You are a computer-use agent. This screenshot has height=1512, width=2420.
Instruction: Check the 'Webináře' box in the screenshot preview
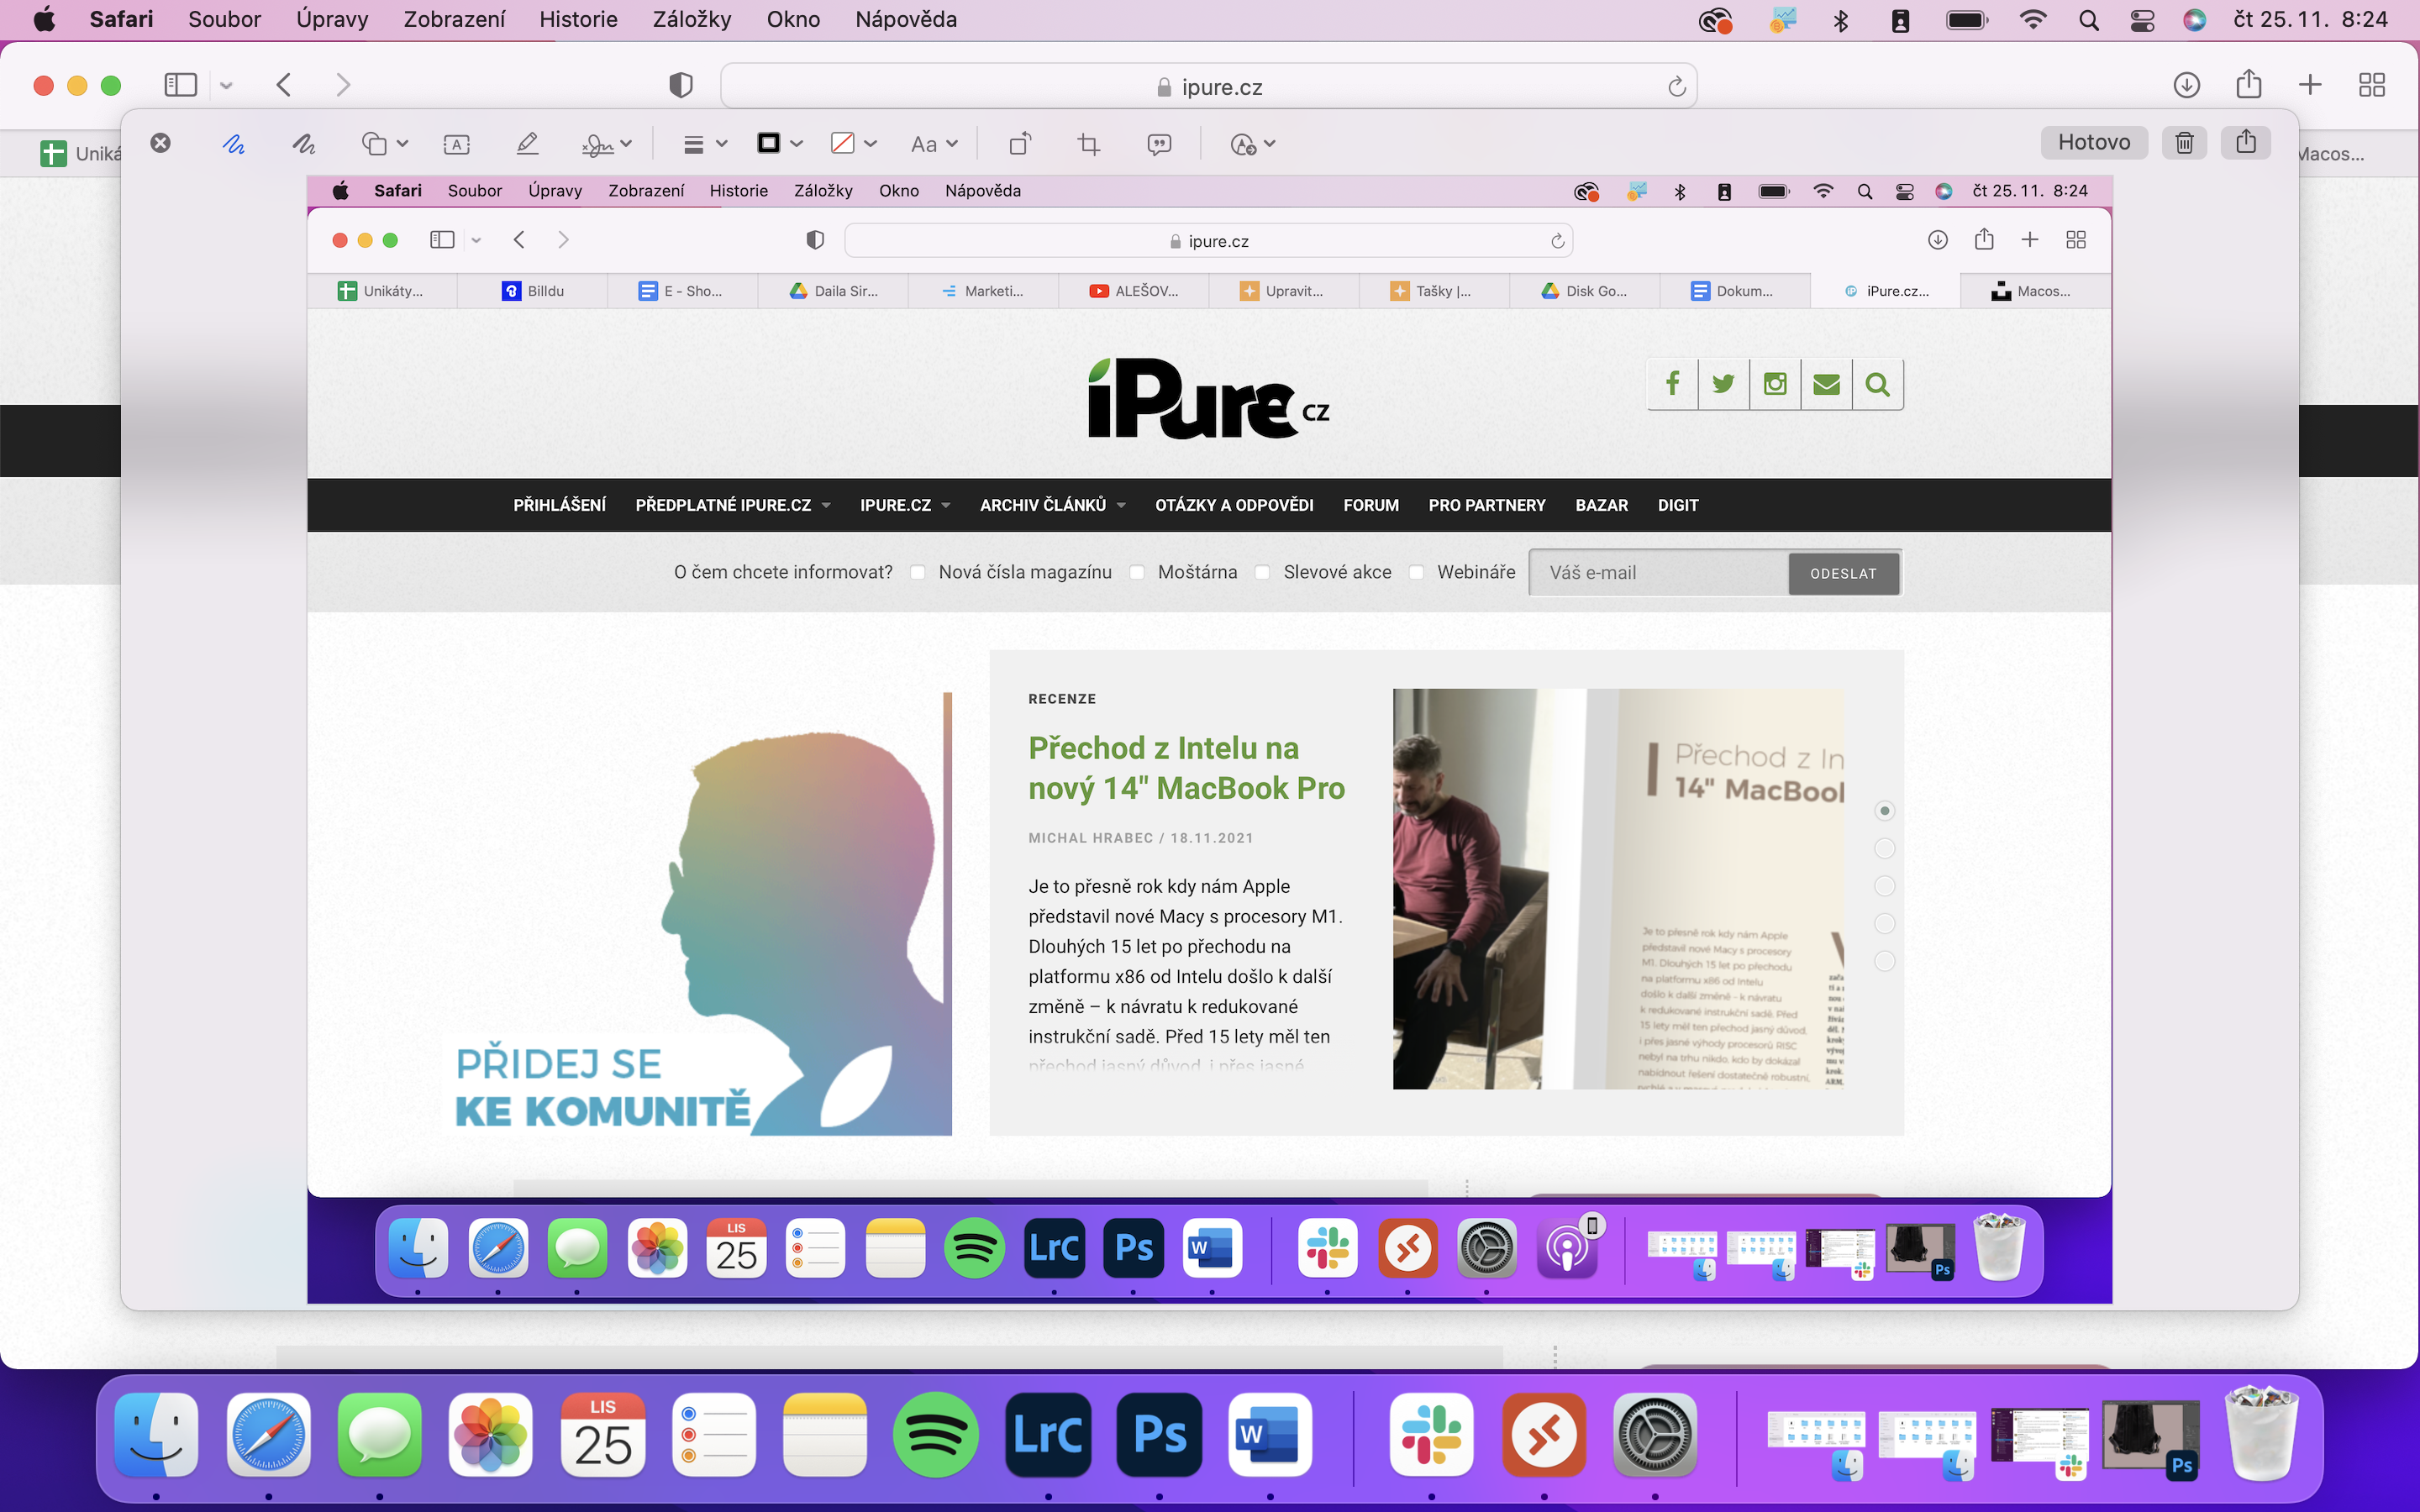[1416, 573]
